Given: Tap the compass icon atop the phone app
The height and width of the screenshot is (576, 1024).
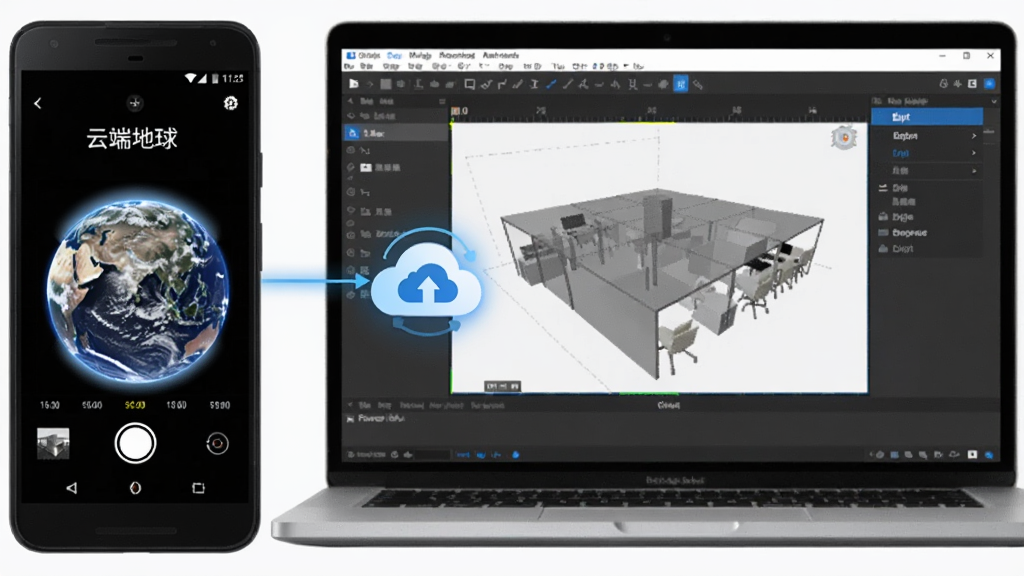Looking at the screenshot, I should tap(135, 103).
